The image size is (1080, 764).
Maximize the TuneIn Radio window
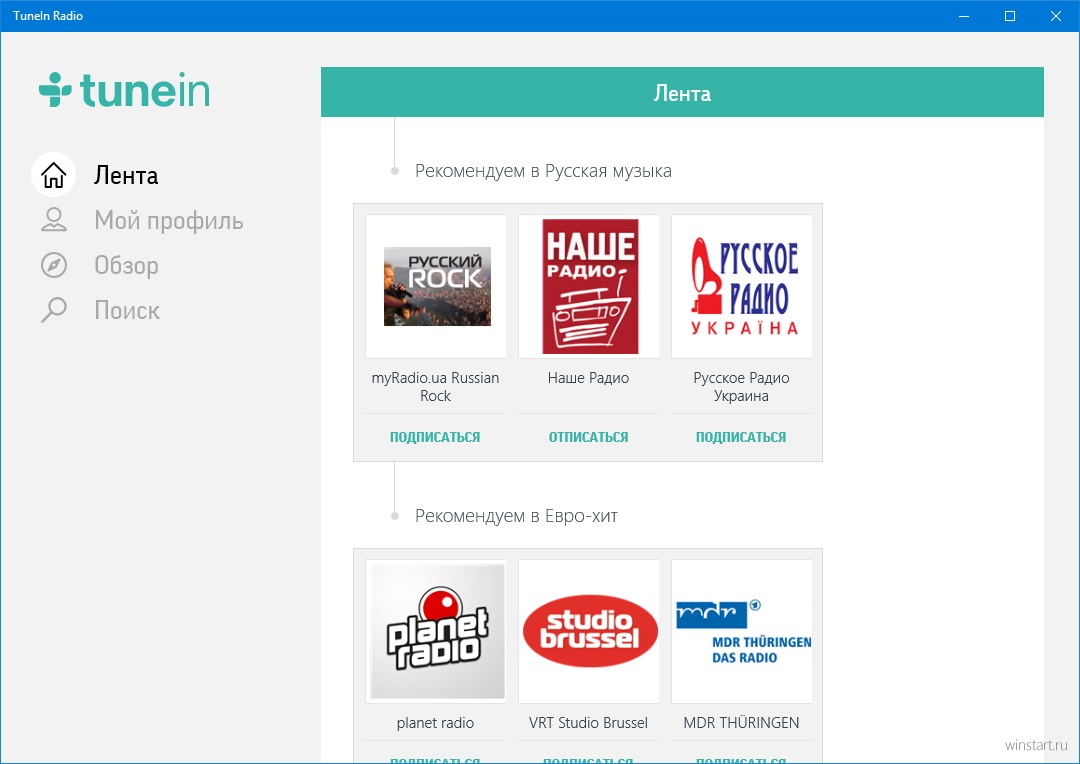[1010, 16]
